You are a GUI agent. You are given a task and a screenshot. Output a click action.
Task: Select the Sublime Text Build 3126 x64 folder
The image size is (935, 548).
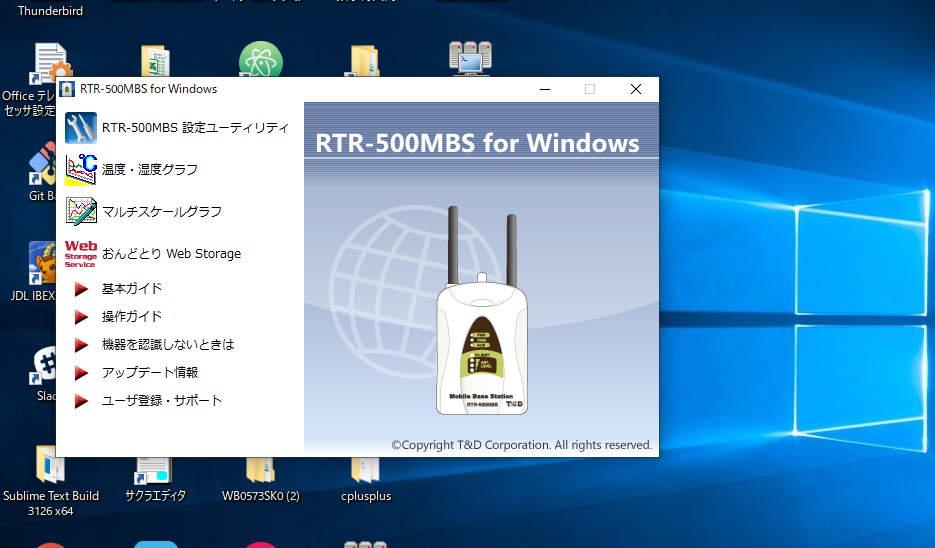pyautogui.click(x=51, y=482)
